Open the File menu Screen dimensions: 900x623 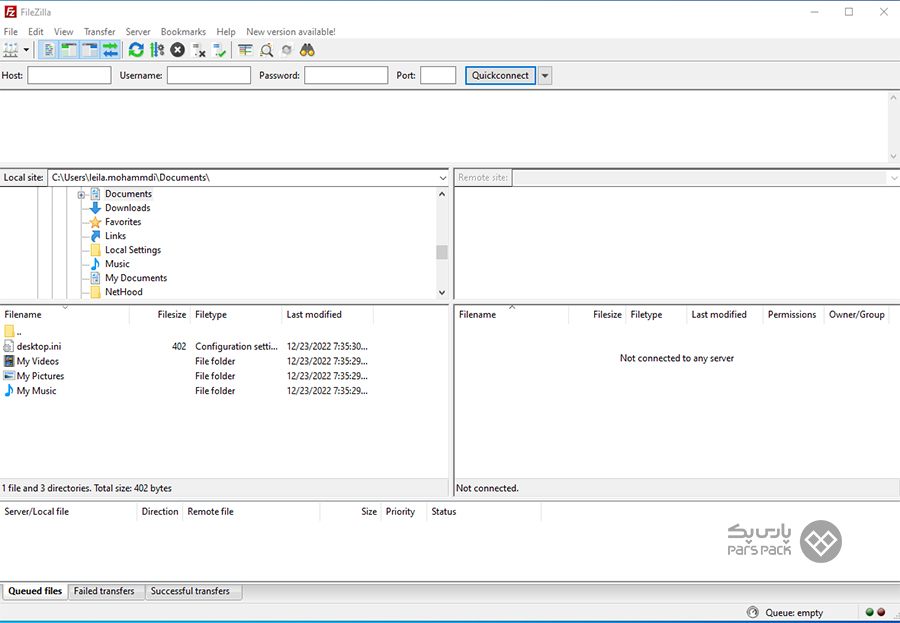[x=11, y=32]
